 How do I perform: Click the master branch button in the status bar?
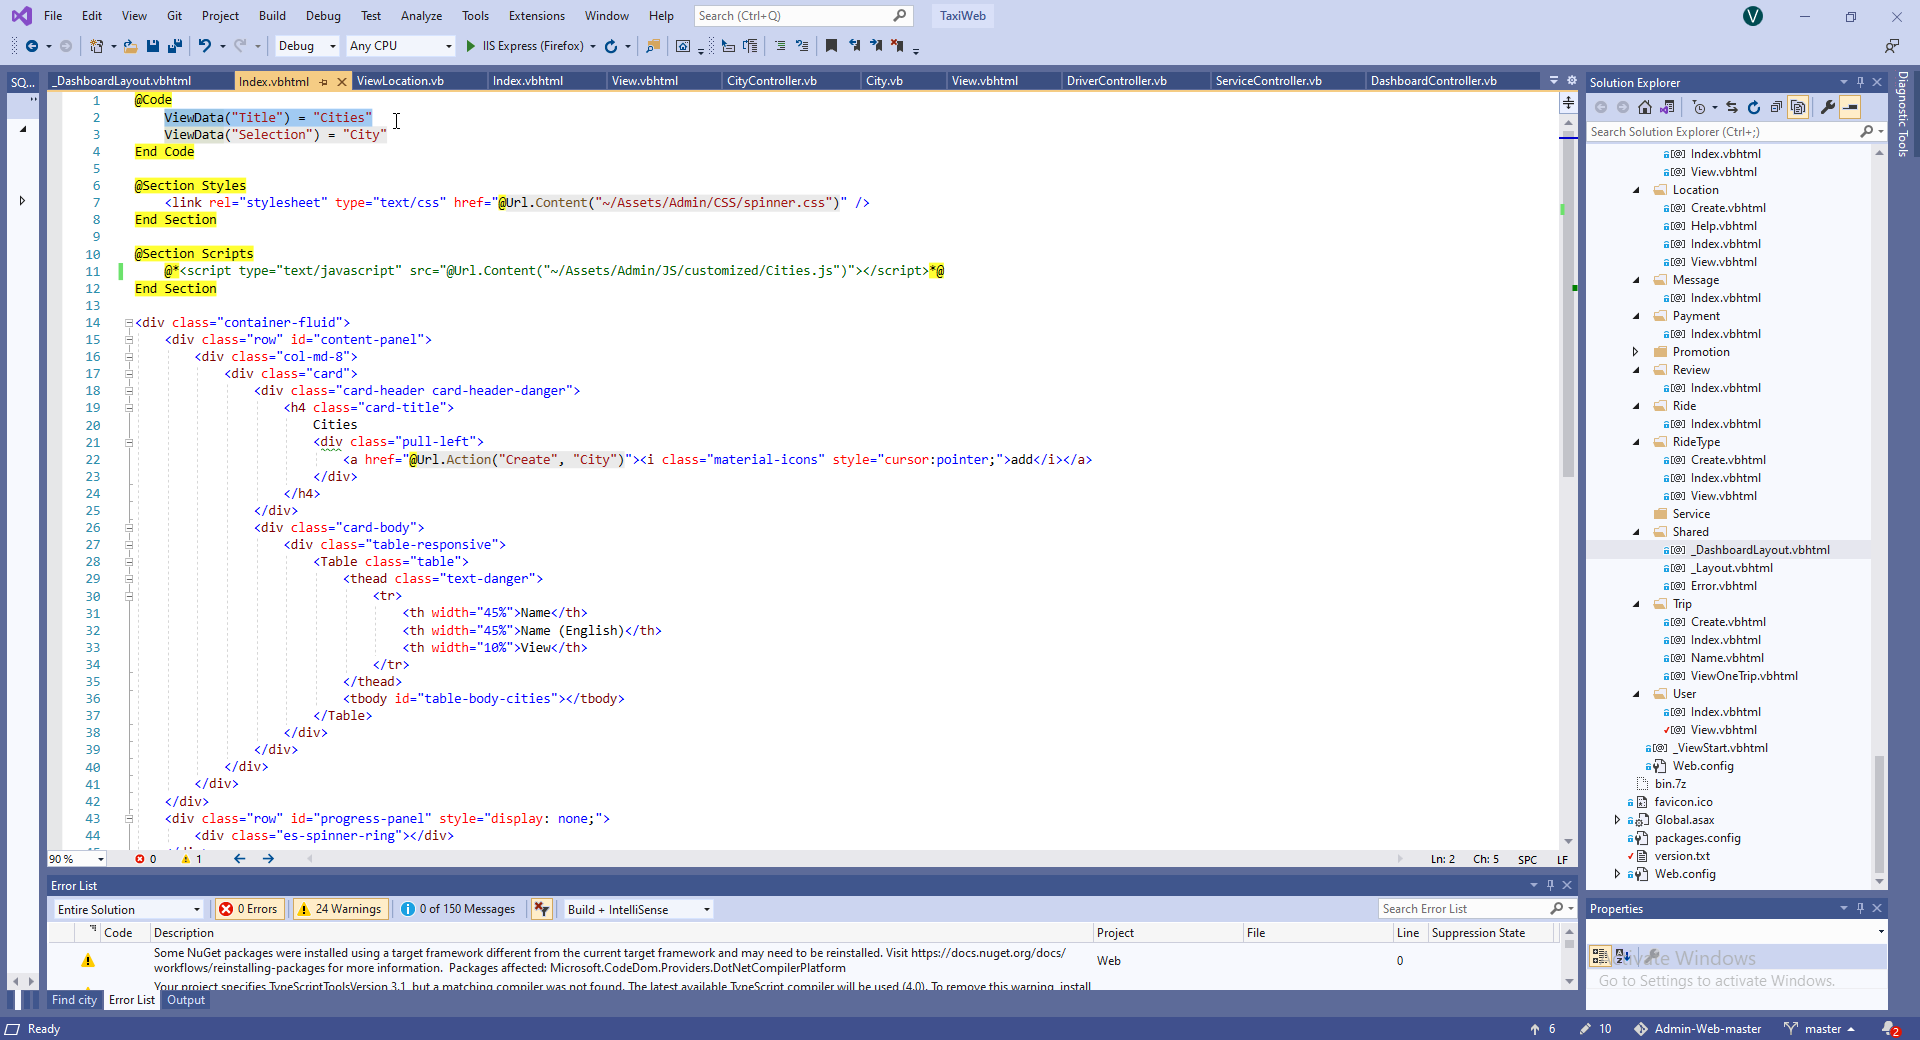click(x=1821, y=1029)
